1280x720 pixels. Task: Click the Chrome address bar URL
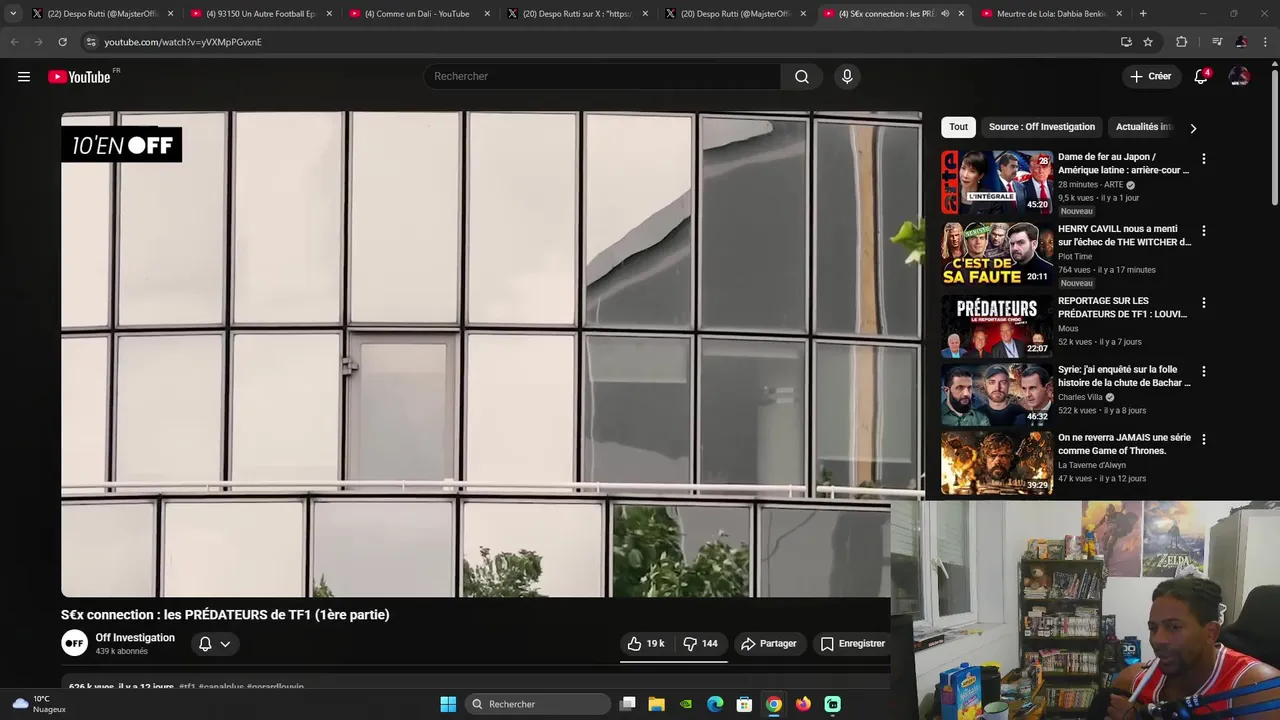pyautogui.click(x=183, y=42)
